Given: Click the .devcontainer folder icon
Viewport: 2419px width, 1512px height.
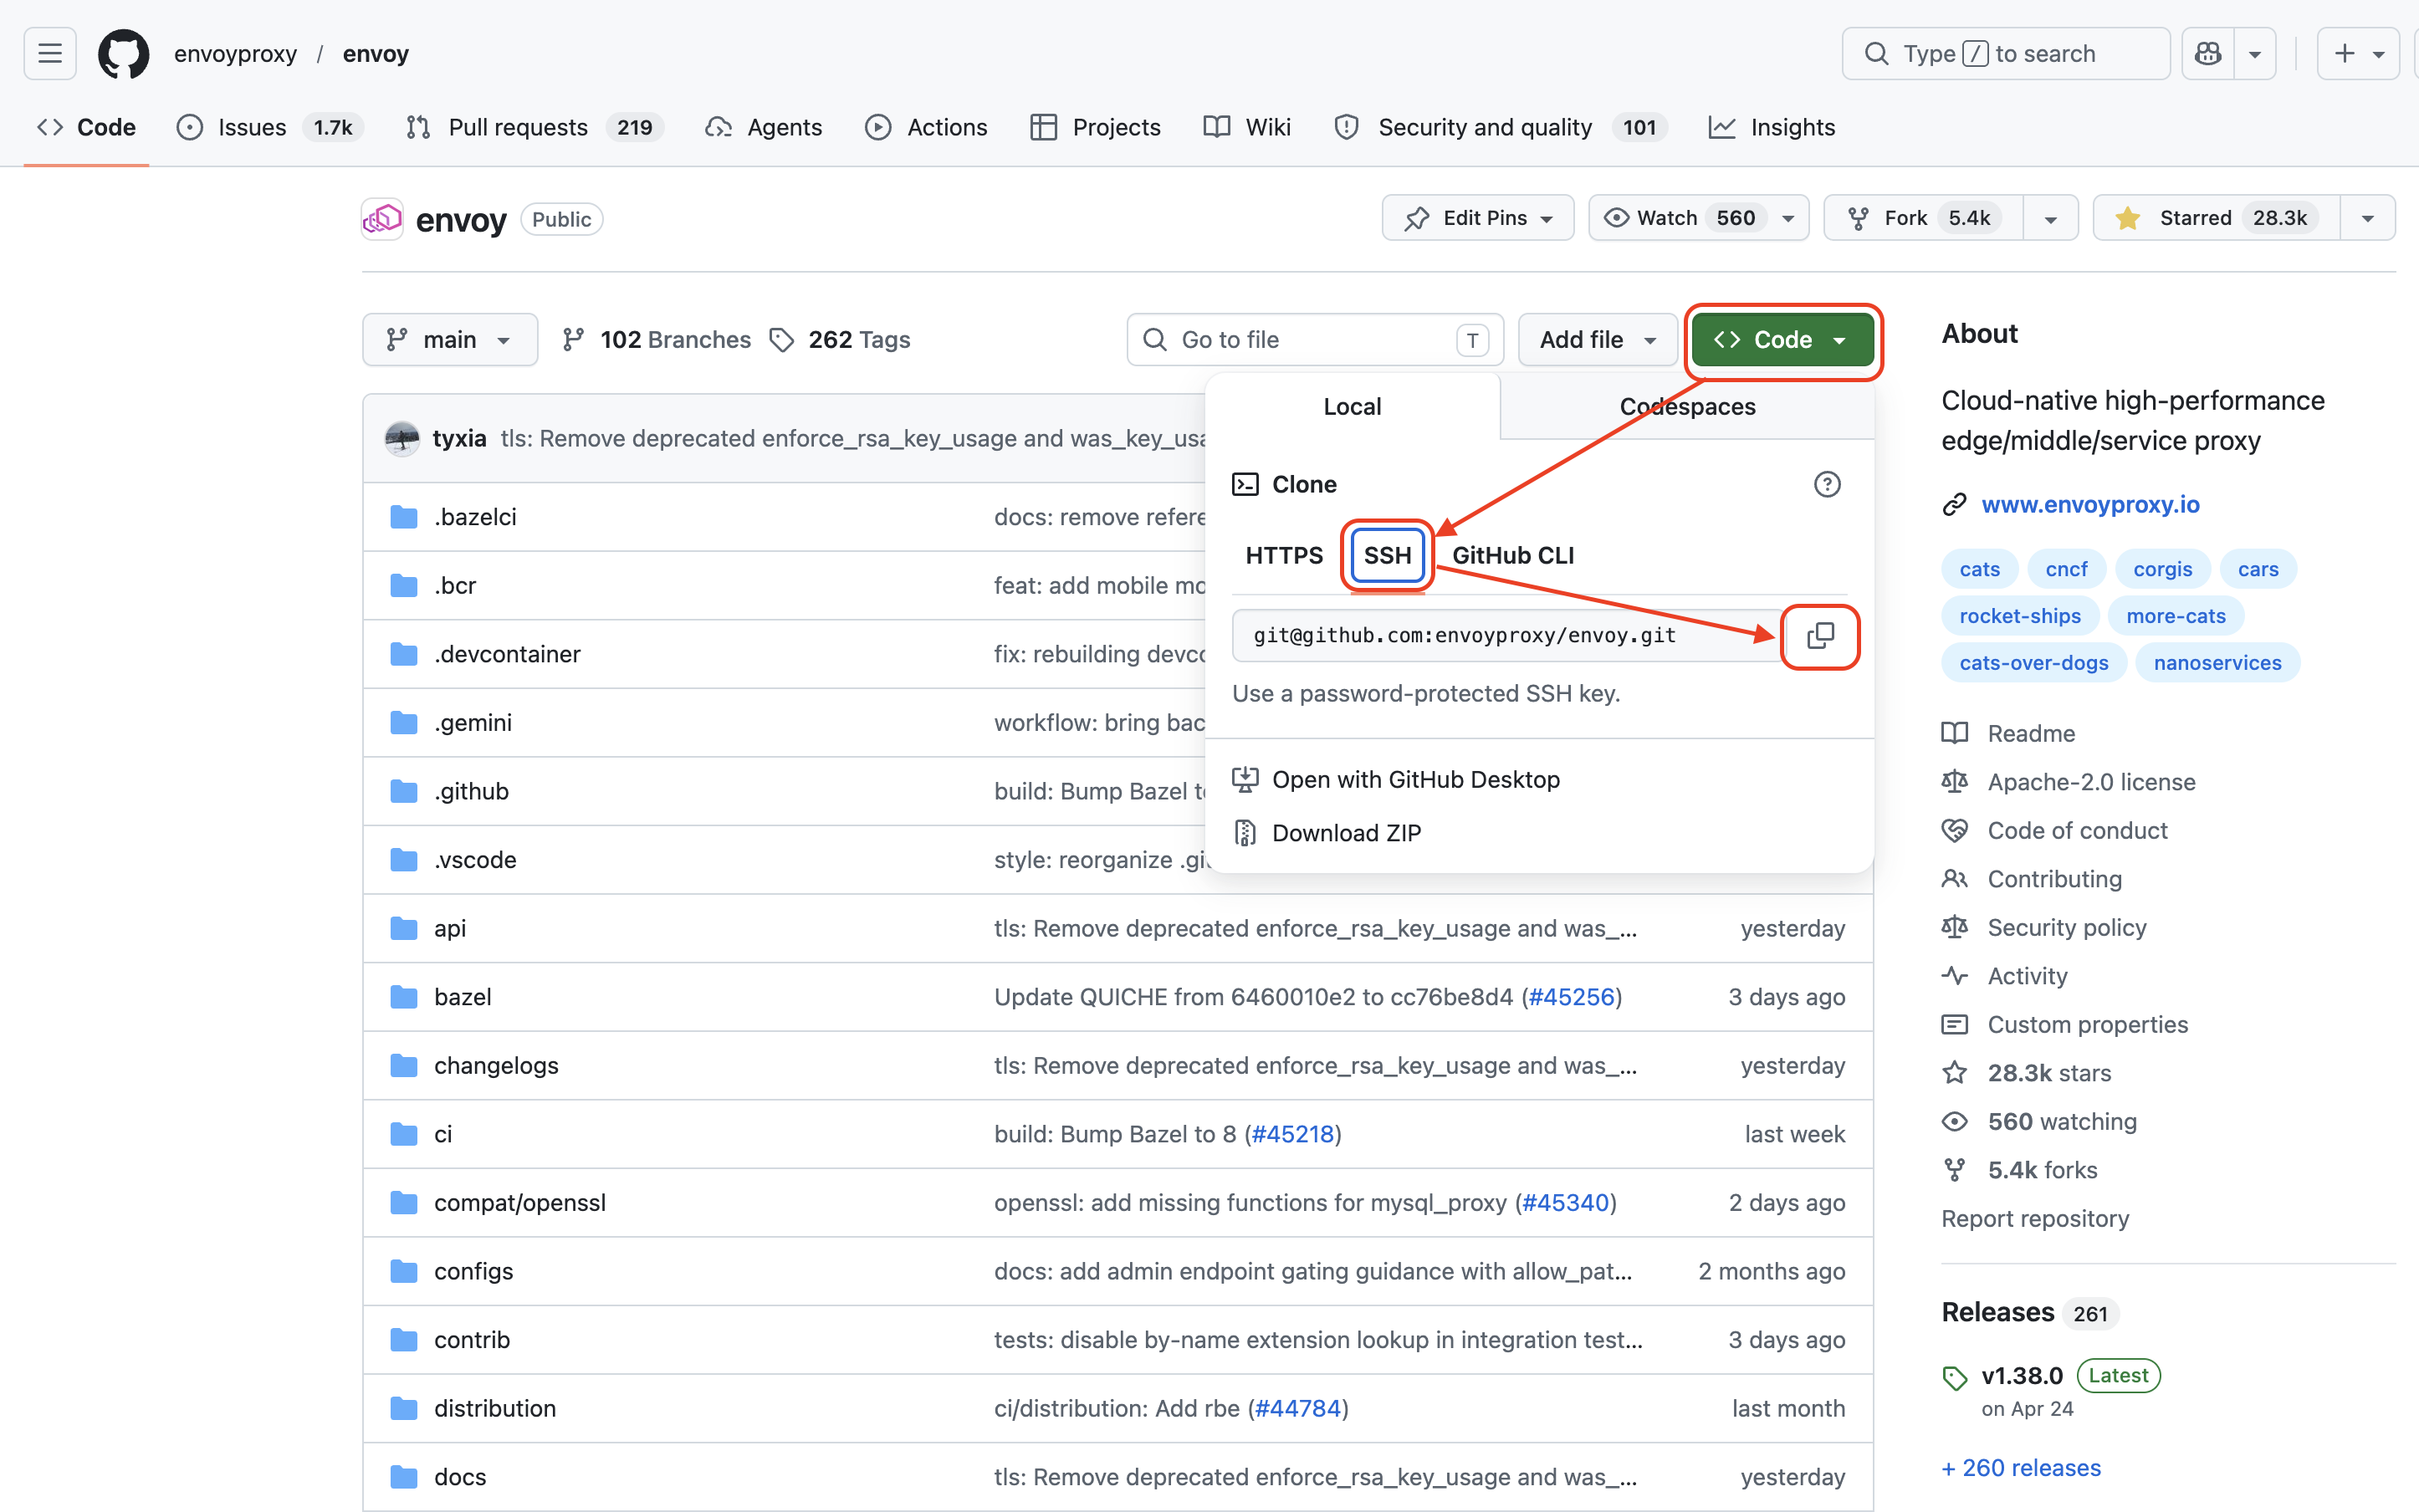Looking at the screenshot, I should tap(404, 654).
